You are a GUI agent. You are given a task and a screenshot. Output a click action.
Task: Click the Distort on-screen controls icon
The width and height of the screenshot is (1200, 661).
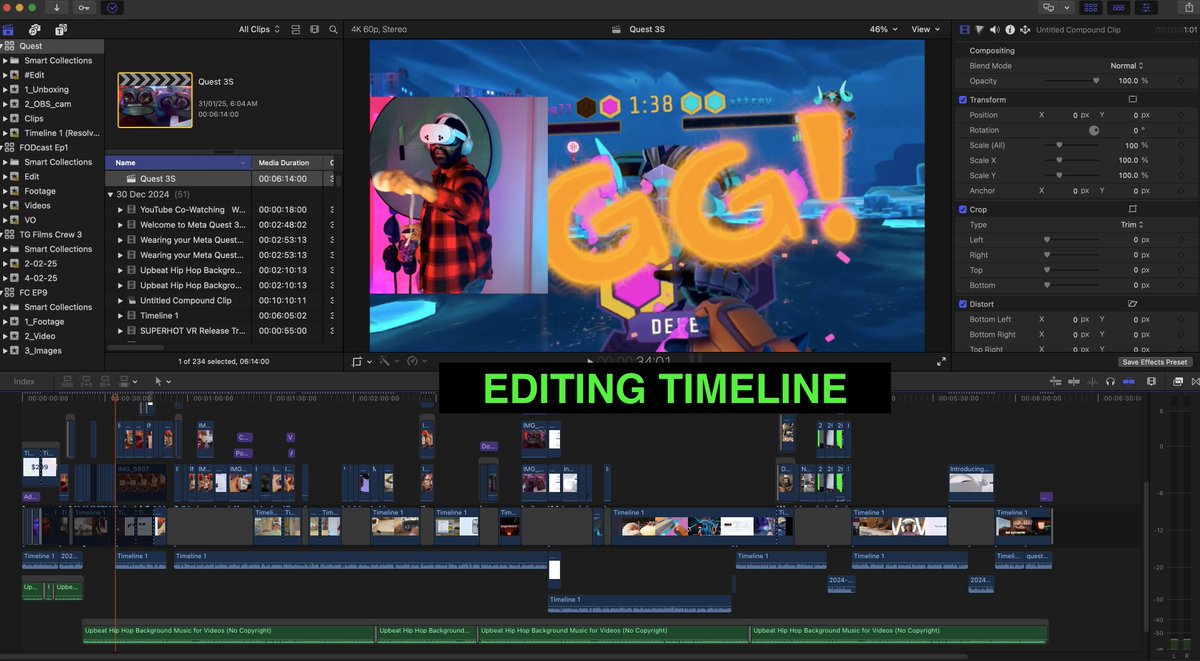coord(1132,303)
